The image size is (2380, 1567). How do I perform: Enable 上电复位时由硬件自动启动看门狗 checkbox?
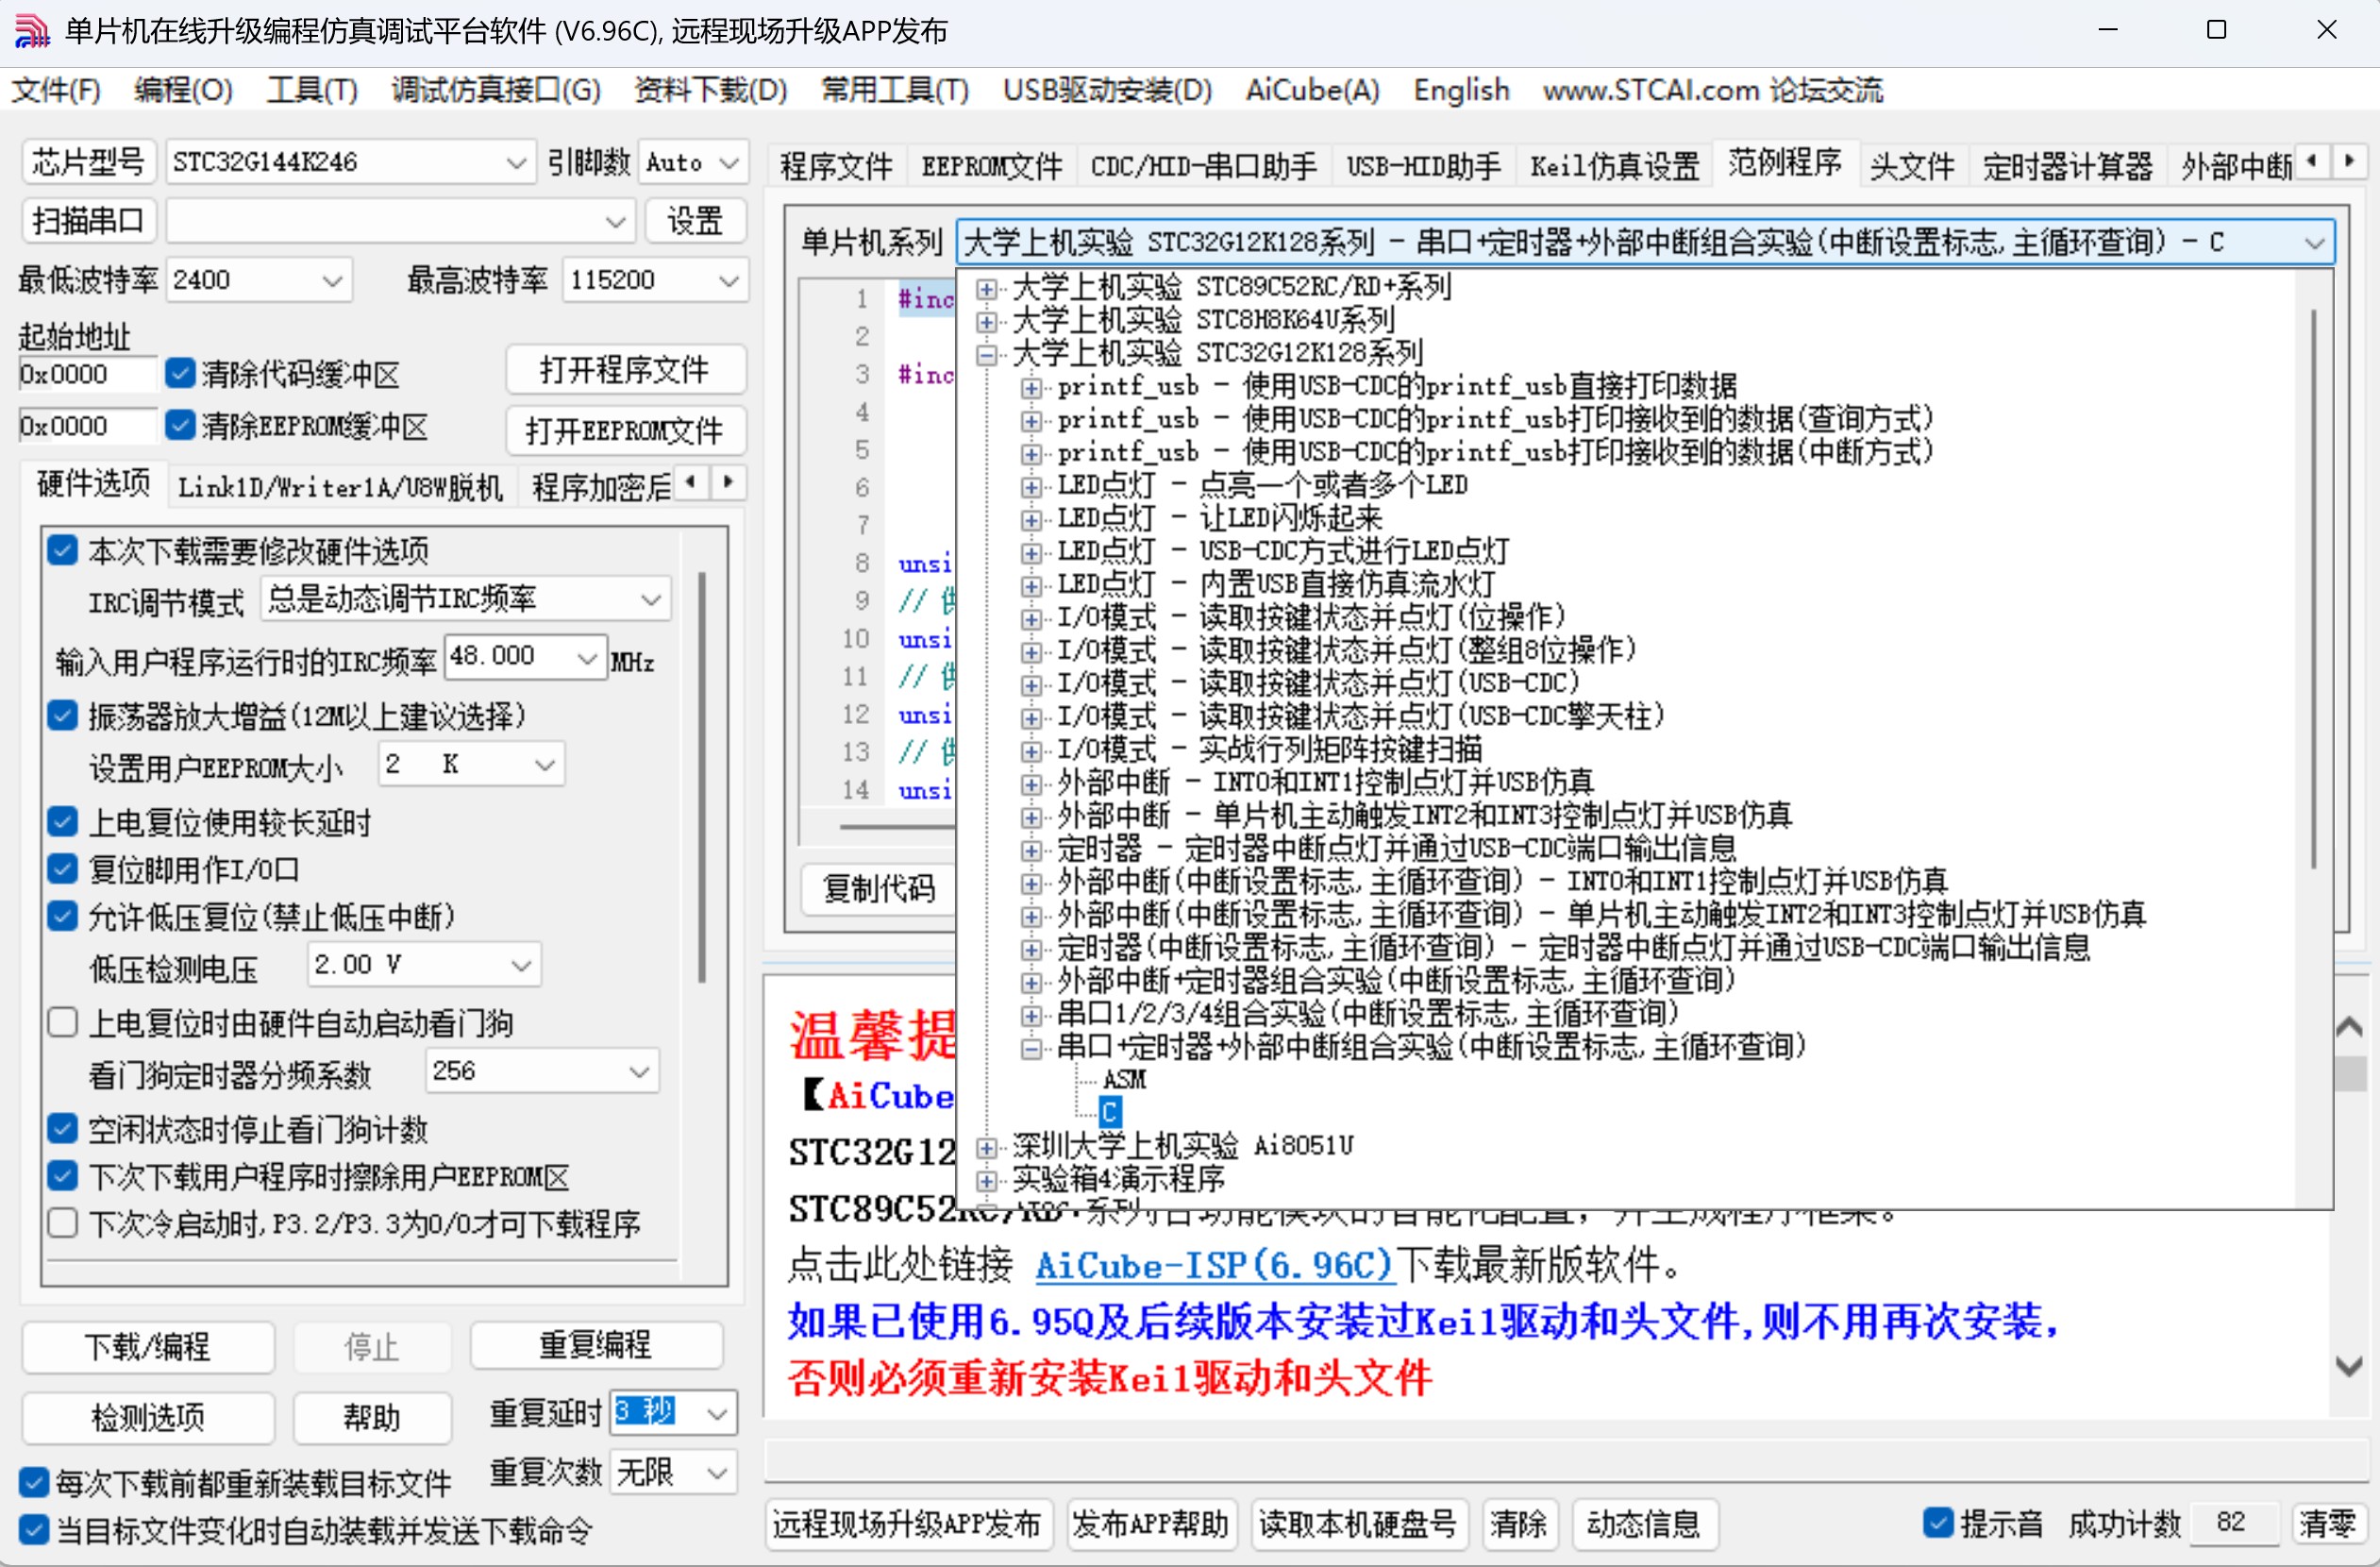[x=63, y=1022]
